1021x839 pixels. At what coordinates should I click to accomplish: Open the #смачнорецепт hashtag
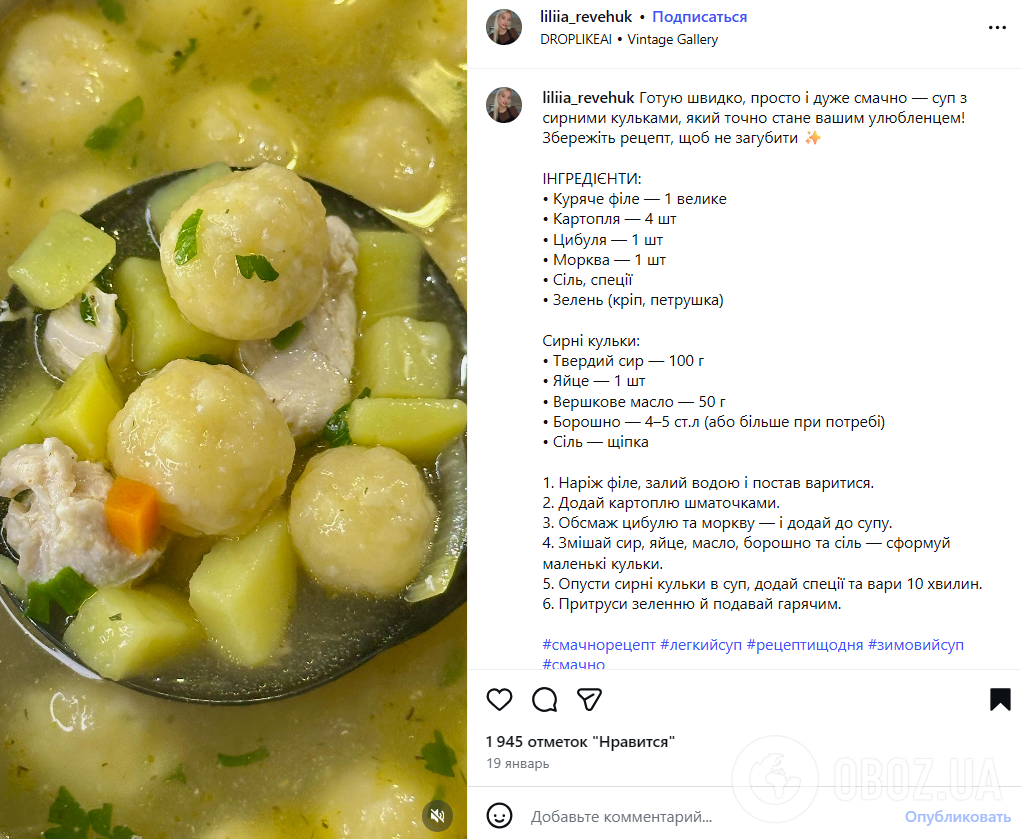coord(599,645)
